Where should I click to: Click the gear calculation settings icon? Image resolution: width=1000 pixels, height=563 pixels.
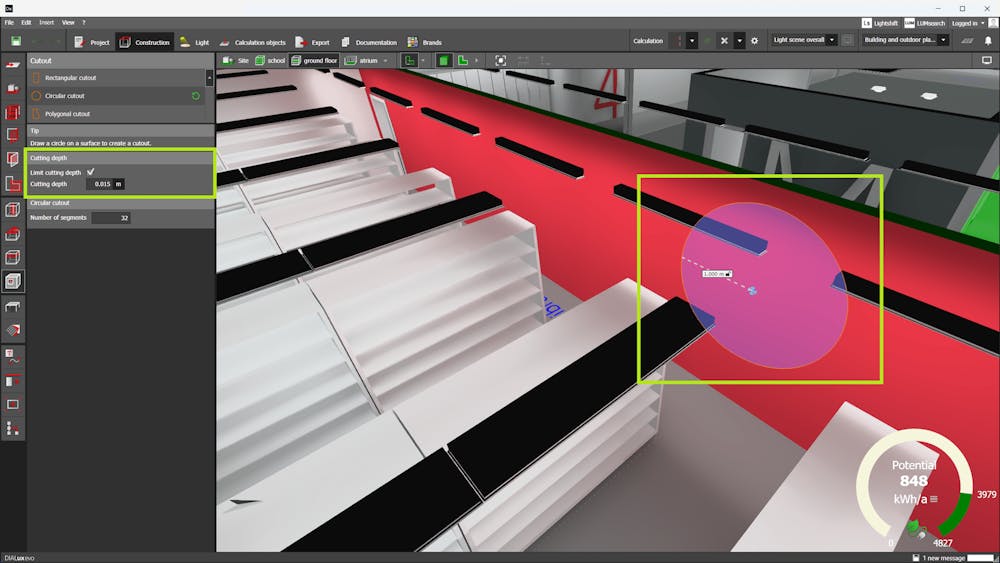(754, 41)
